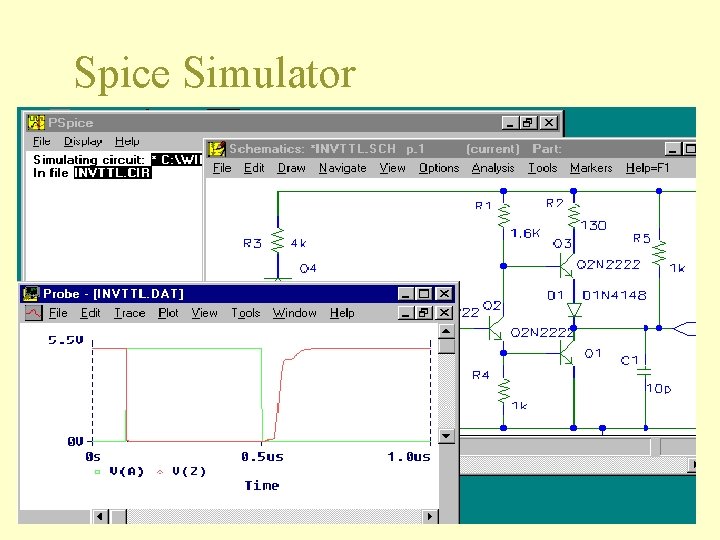Minimize the PSpice window
The image size is (720, 540).
[x=510, y=123]
